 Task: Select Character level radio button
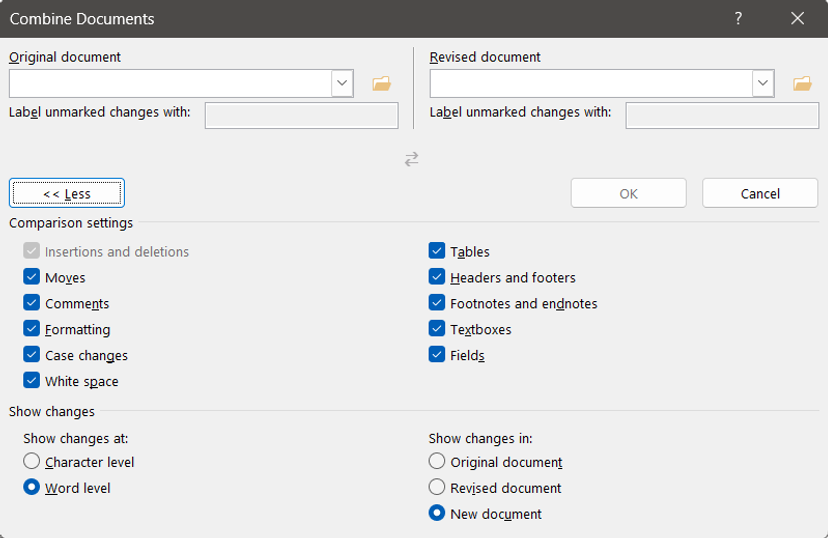32,462
